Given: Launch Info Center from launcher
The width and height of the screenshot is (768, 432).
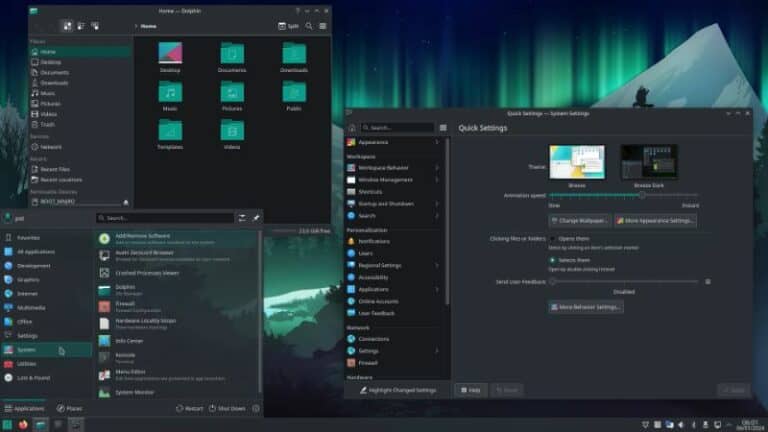Looking at the screenshot, I should click(x=177, y=341).
